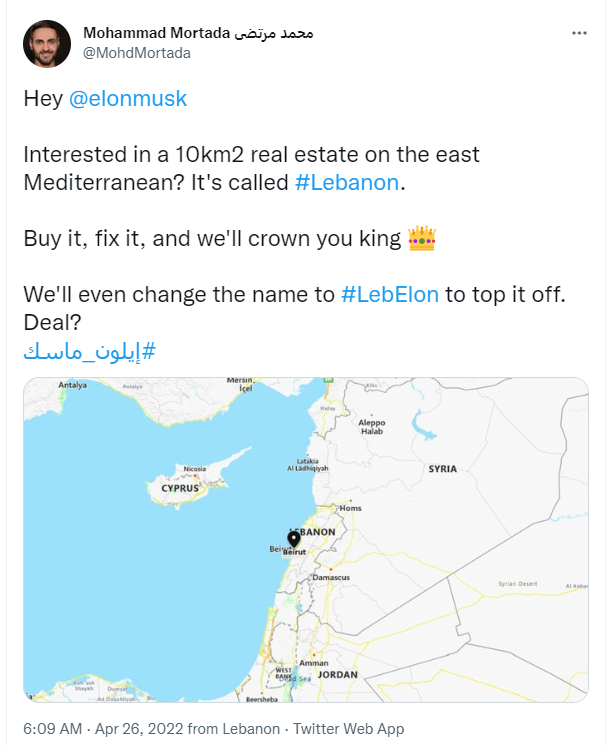Image resolution: width=616 pixels, height=746 pixels.
Task: Click the crown emoji in the tweet
Action: pyautogui.click(x=422, y=240)
